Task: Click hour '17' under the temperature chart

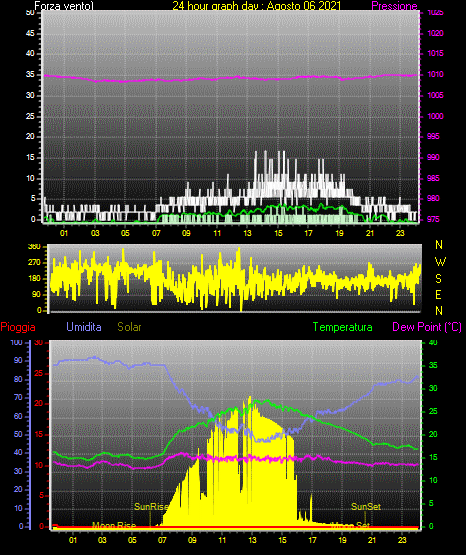Action: (x=312, y=540)
